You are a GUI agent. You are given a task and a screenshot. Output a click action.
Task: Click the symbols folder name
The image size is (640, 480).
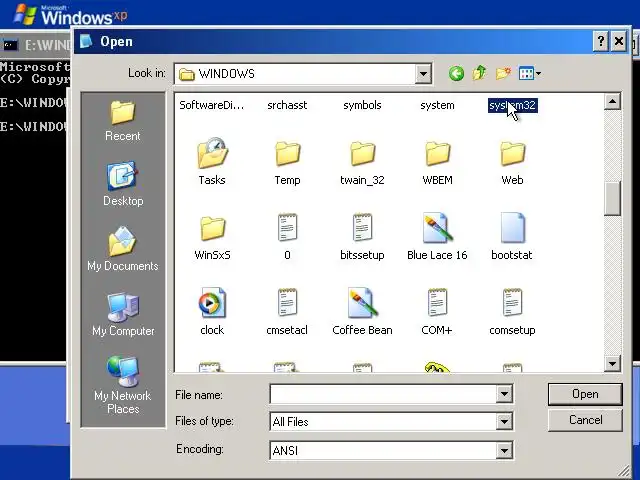pyautogui.click(x=362, y=105)
